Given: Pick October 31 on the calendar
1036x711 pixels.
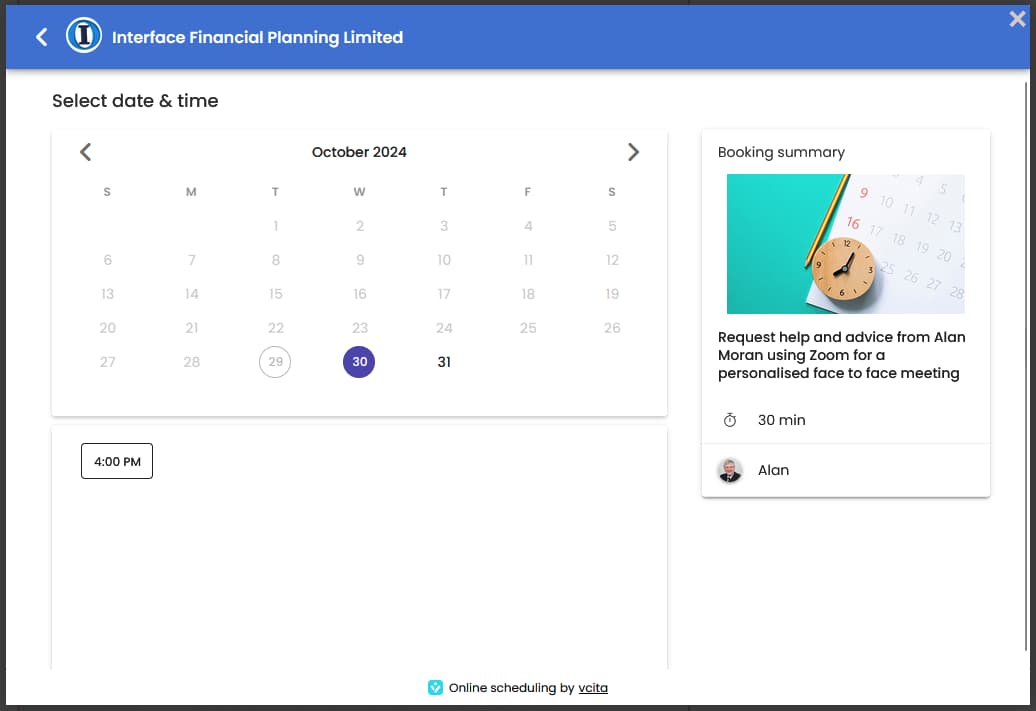Looking at the screenshot, I should click(x=444, y=362).
